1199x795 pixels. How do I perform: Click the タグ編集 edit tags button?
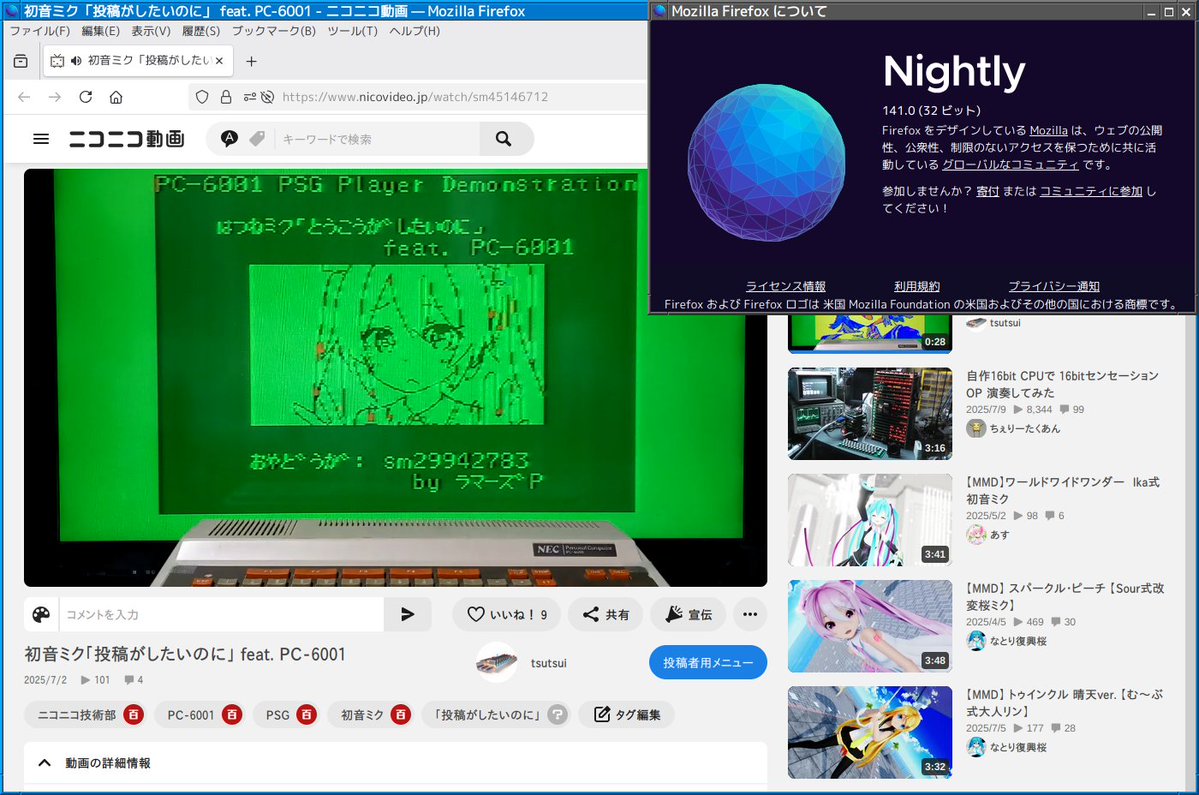click(x=627, y=715)
